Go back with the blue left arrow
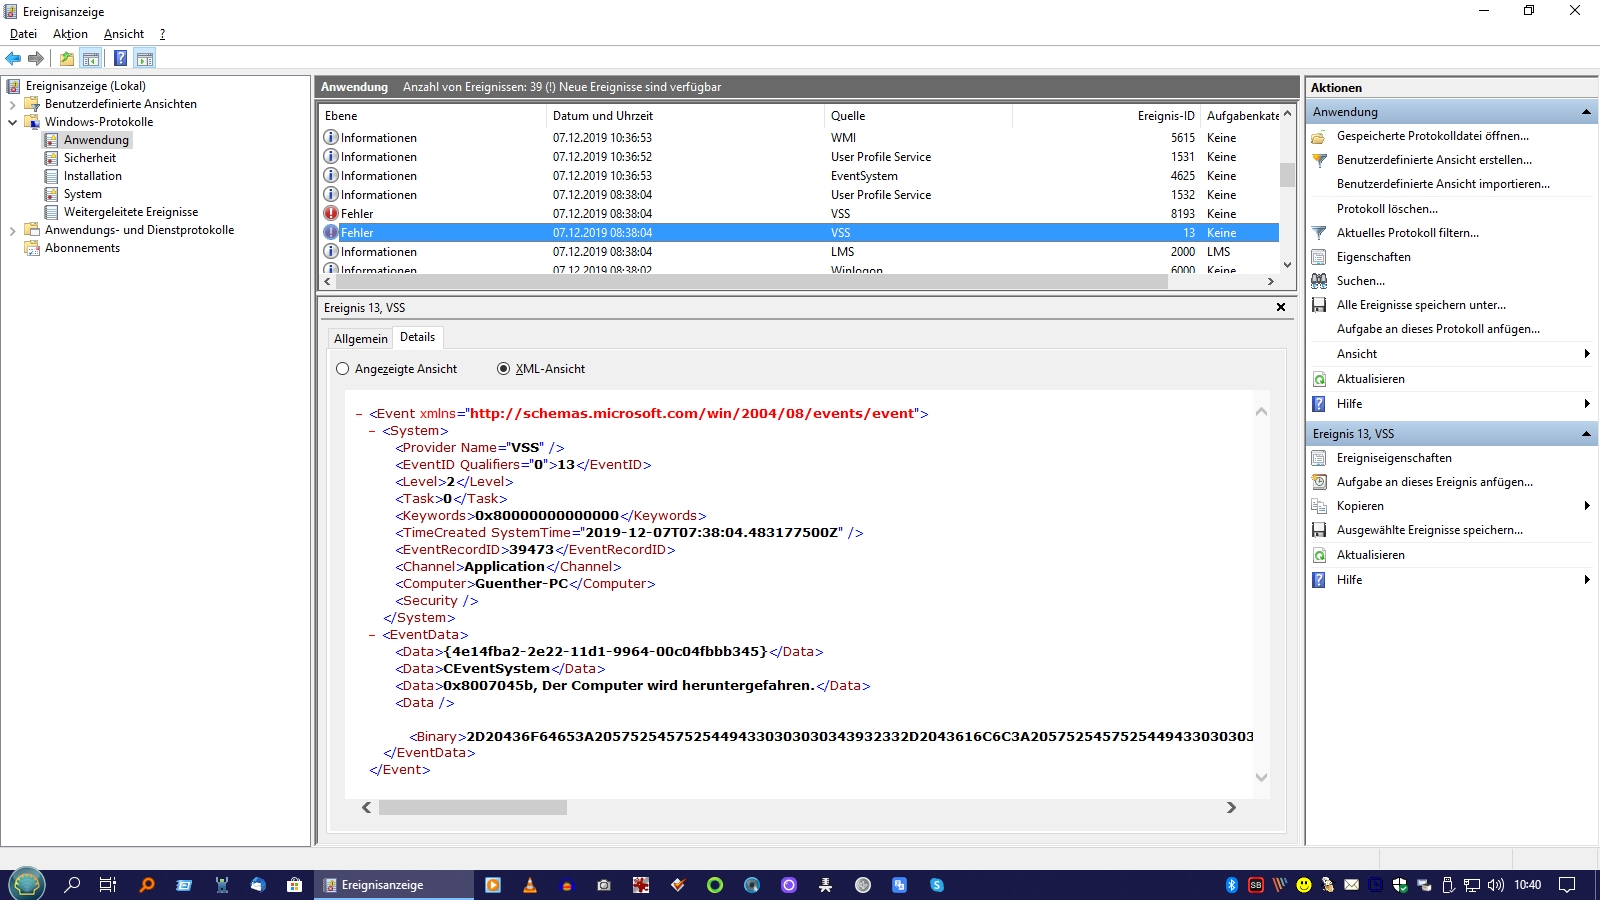This screenshot has width=1600, height=900. [13, 58]
